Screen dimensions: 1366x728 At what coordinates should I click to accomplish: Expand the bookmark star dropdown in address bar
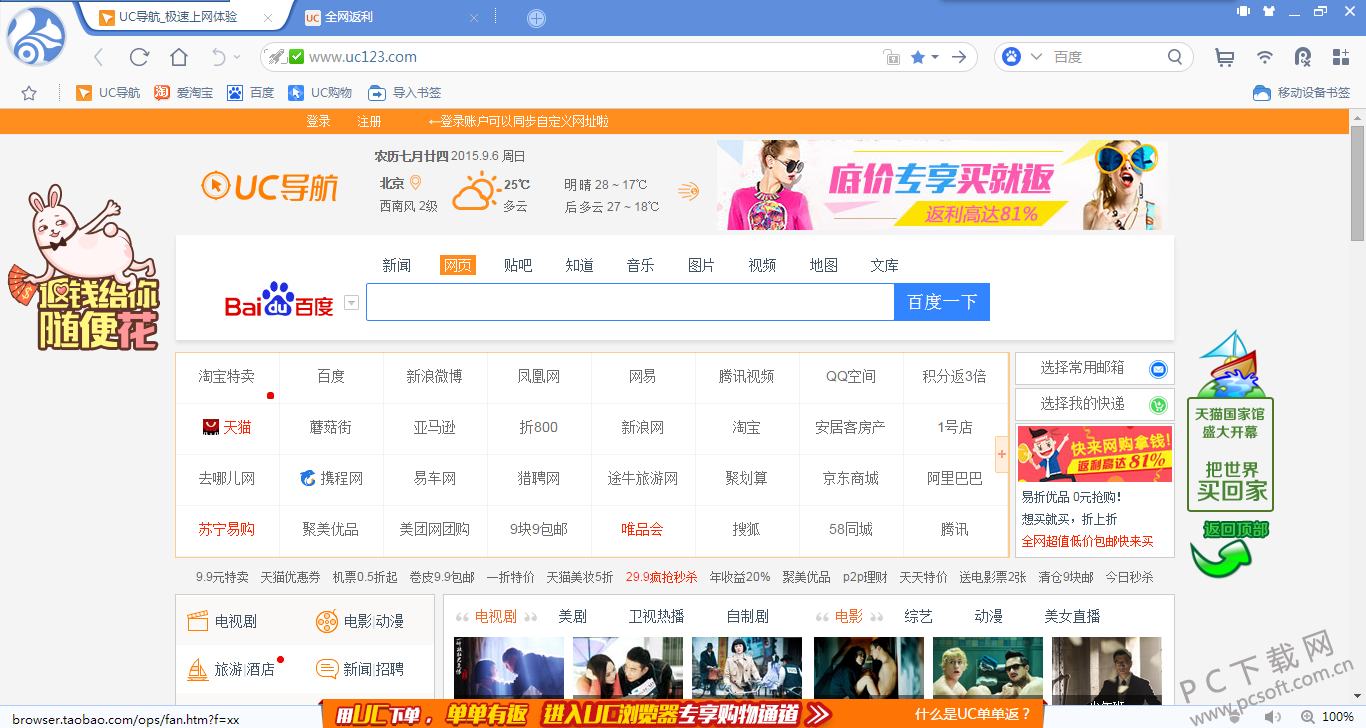[935, 57]
